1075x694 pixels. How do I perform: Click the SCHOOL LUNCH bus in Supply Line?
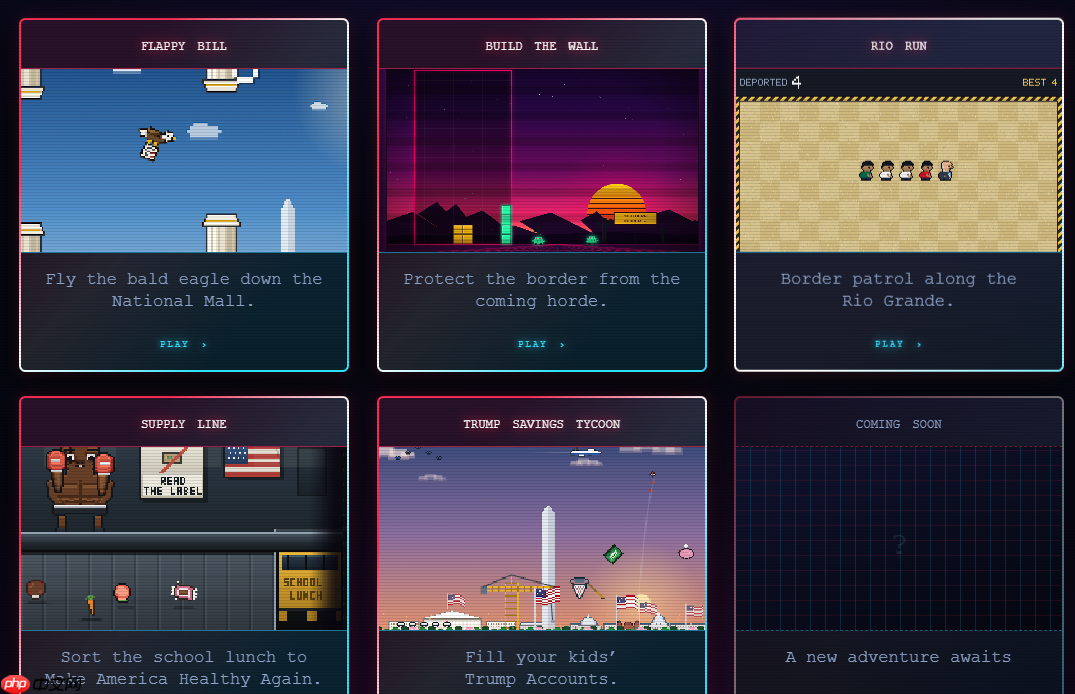[x=310, y=590]
